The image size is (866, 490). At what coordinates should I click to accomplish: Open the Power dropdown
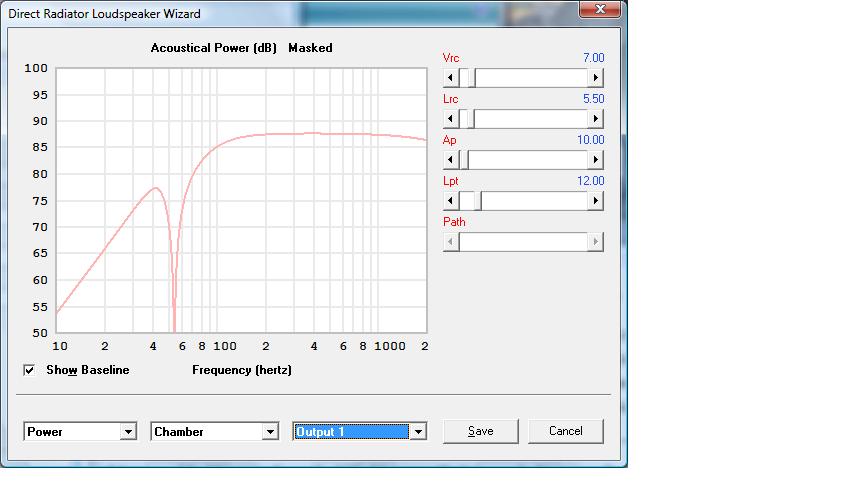tap(128, 431)
